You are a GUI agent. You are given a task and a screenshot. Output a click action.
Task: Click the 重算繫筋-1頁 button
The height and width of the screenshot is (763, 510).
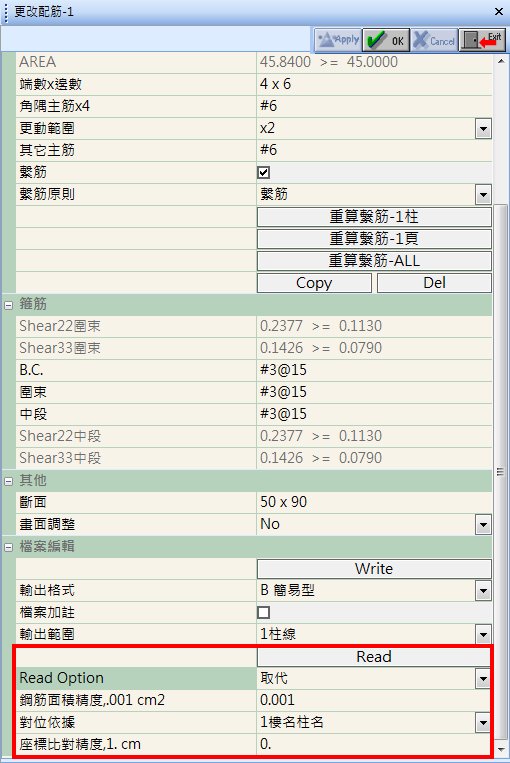(374, 238)
